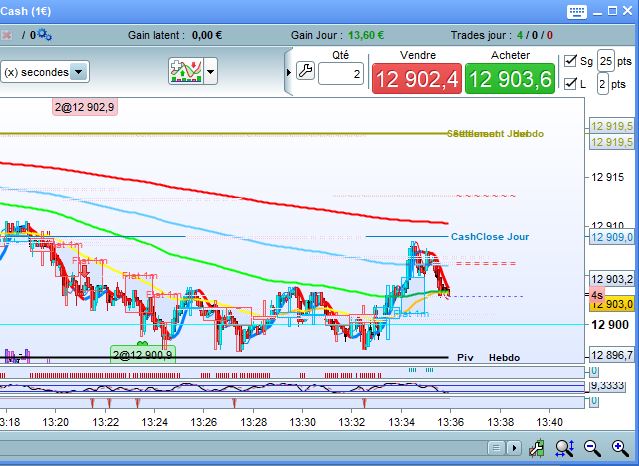Open the chart properties wrench icon at bottom
Image resolution: width=639 pixels, height=466 pixels.
[x=536, y=448]
